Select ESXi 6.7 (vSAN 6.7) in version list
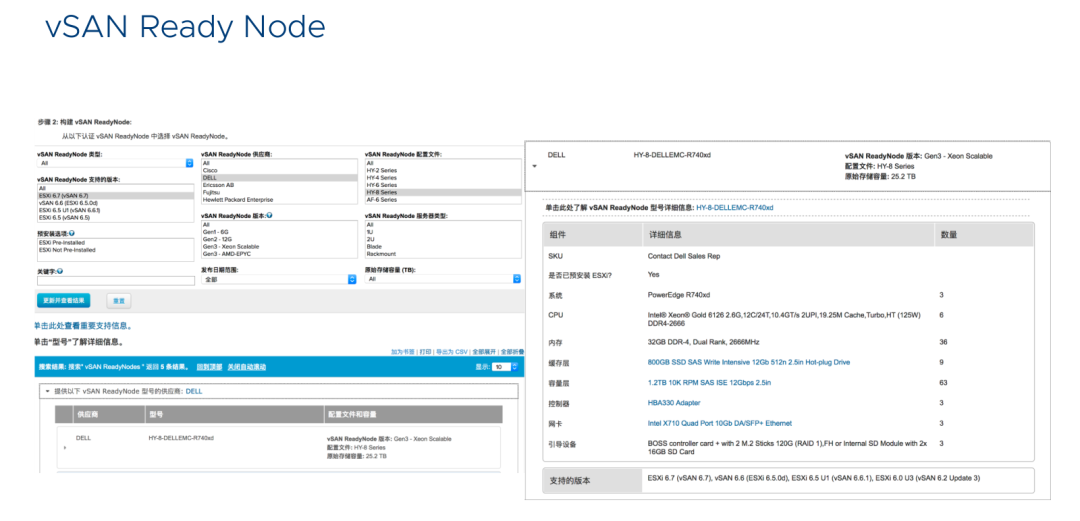 click(116, 196)
